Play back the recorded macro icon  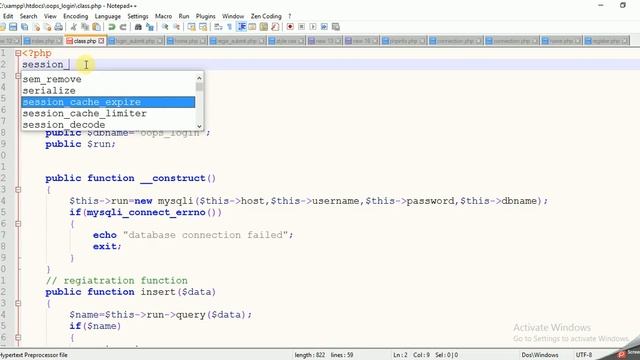313,27
